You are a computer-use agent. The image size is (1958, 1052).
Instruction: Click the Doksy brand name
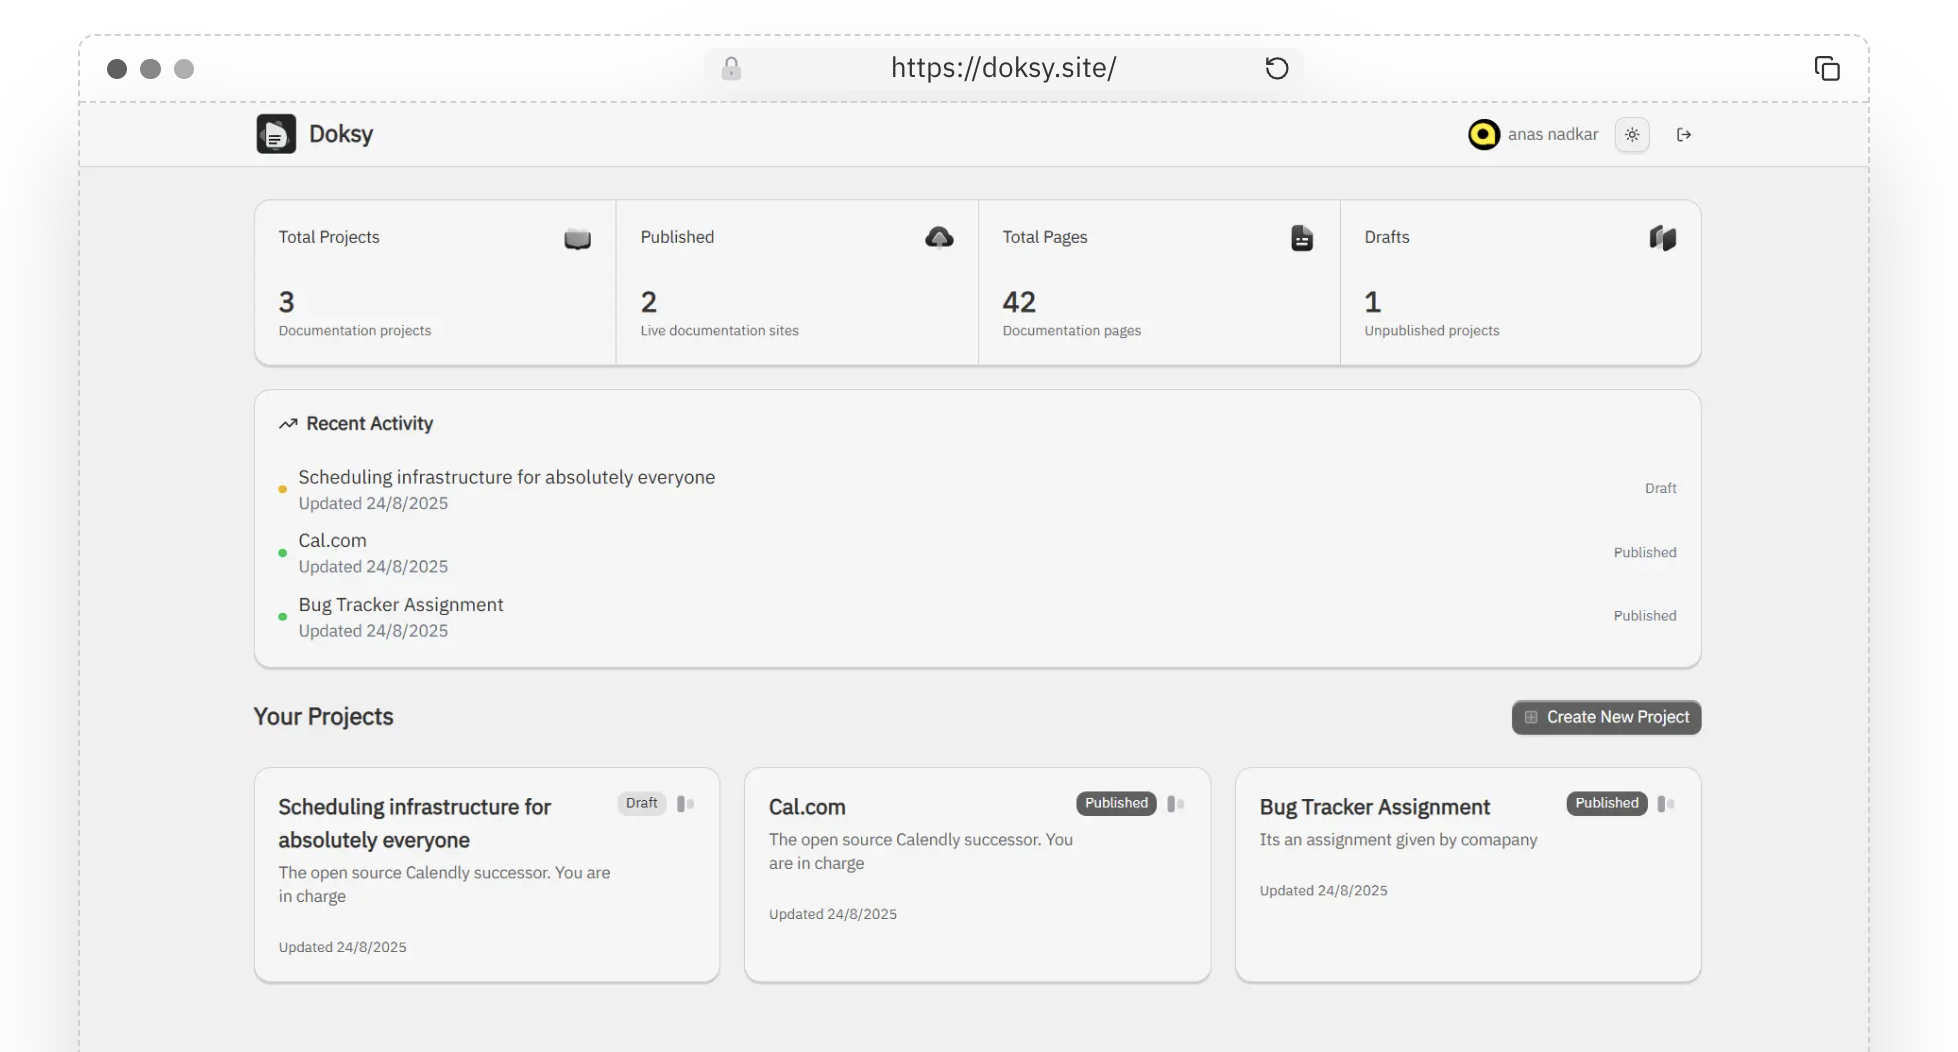341,134
